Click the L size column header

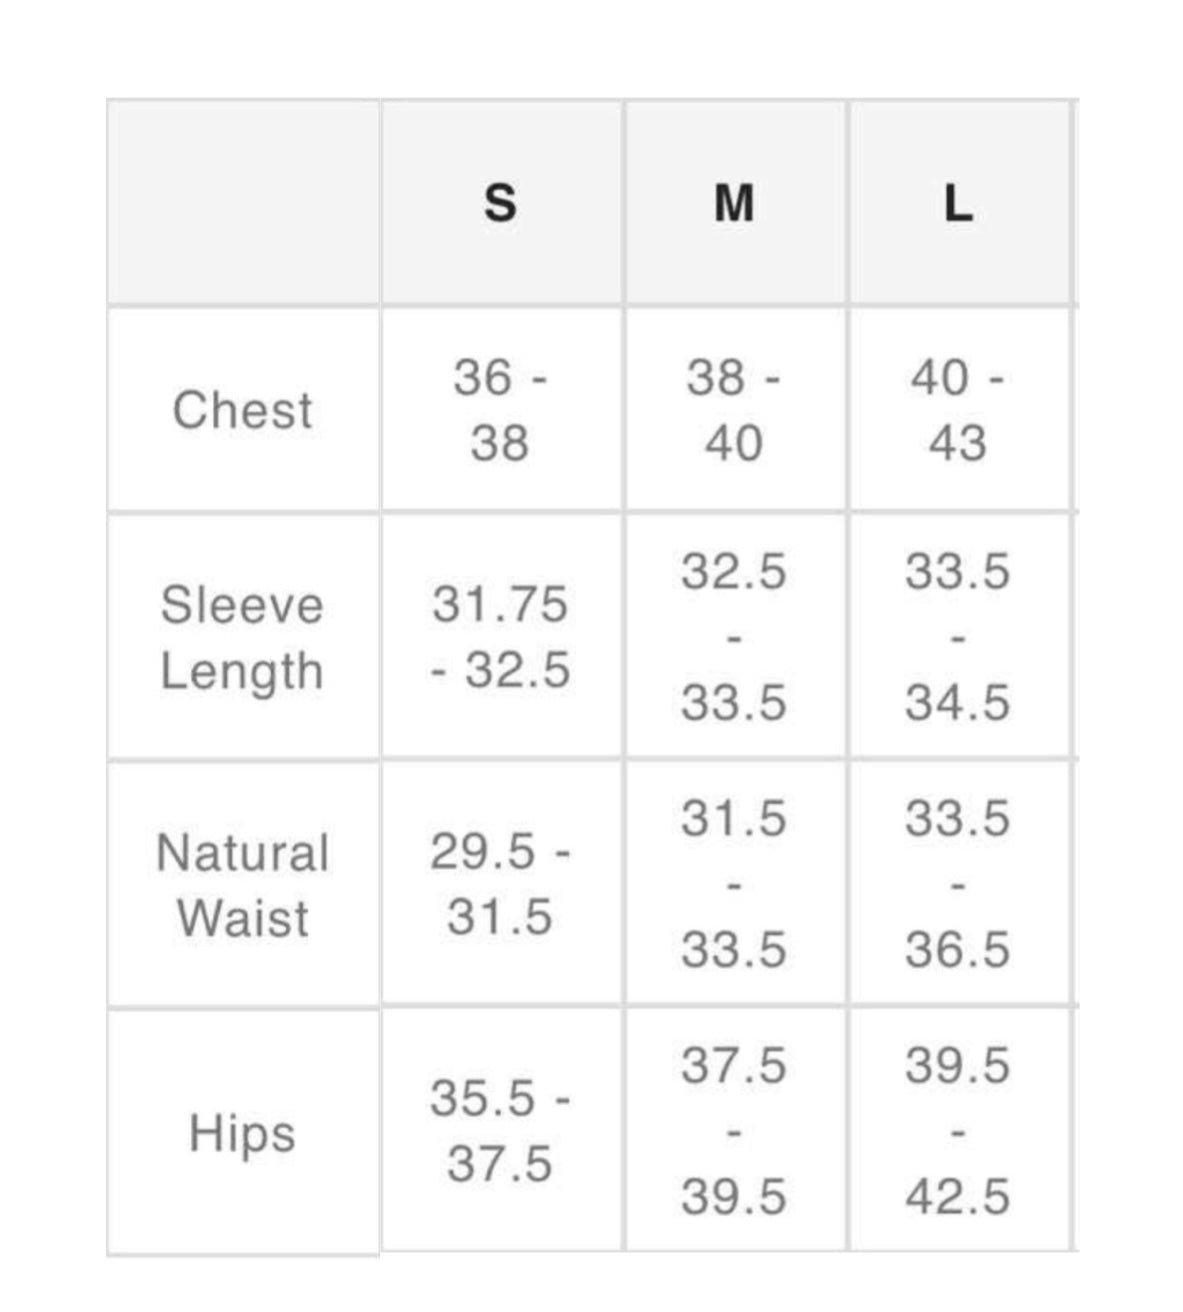(x=958, y=204)
